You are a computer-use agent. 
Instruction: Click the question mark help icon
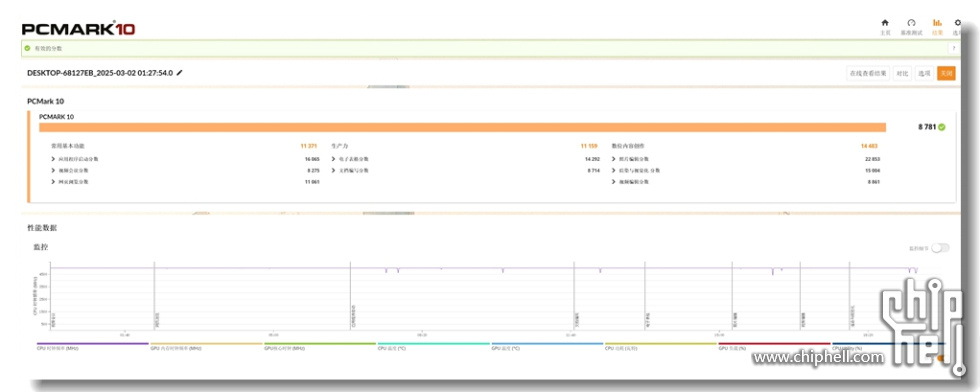[954, 48]
